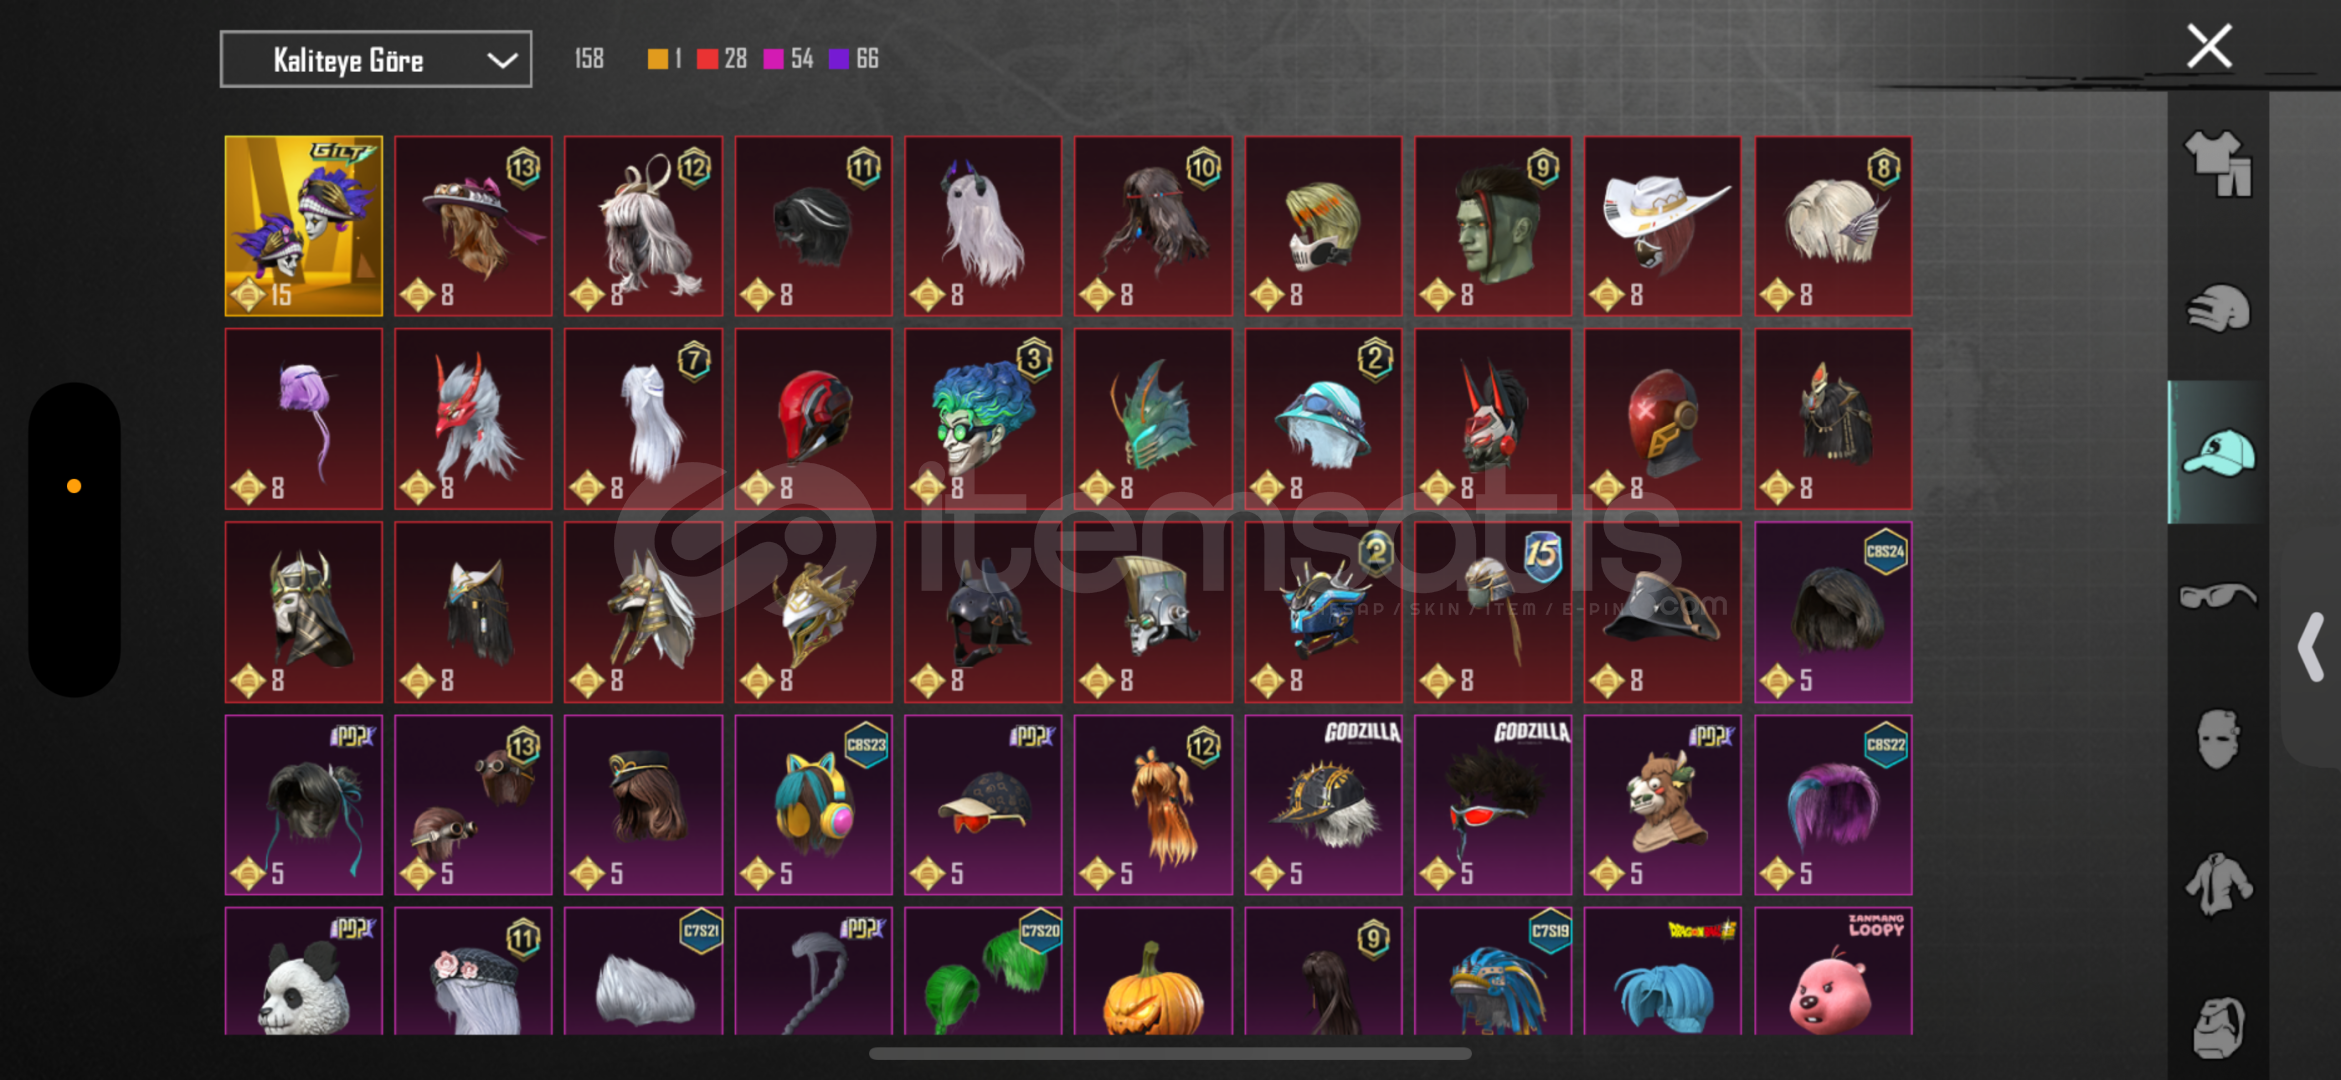Select the panda head item
The width and height of the screenshot is (2341, 1080).
coord(304,971)
